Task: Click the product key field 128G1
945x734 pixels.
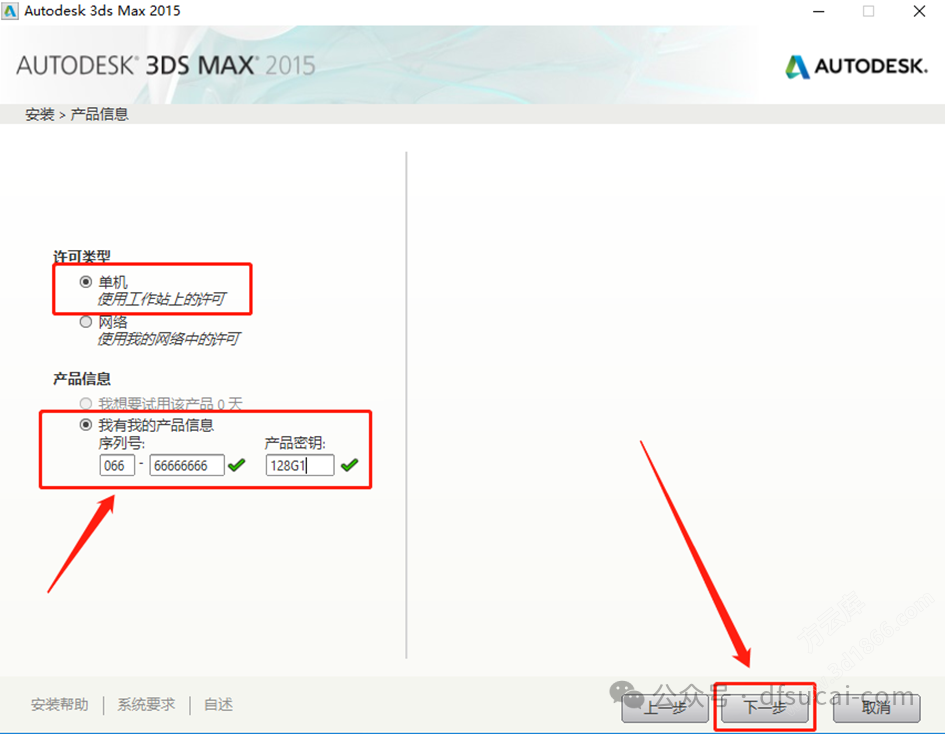Action: tap(300, 465)
